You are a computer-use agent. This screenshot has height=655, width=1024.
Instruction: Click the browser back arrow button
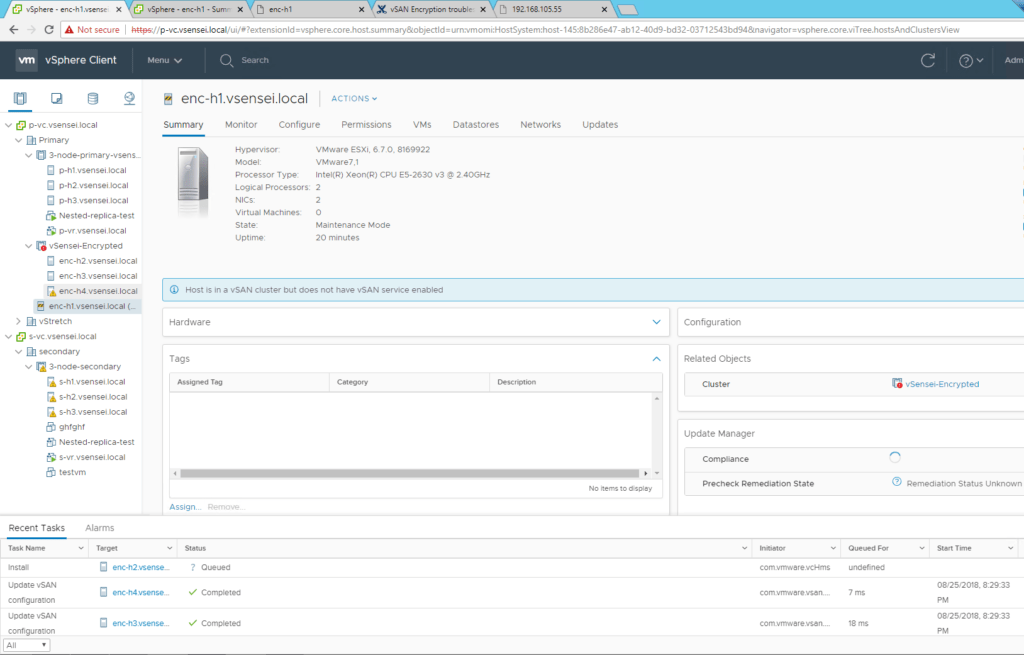tap(15, 30)
